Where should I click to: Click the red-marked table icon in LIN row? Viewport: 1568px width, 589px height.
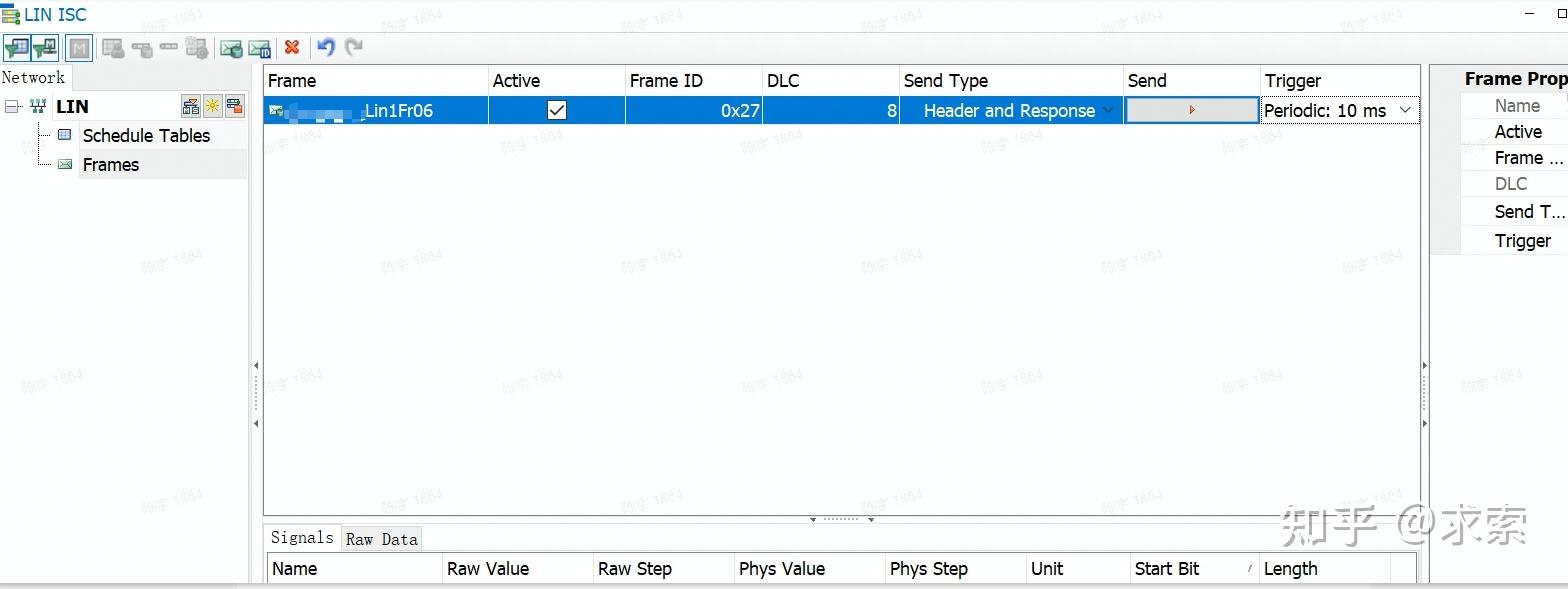pos(235,106)
